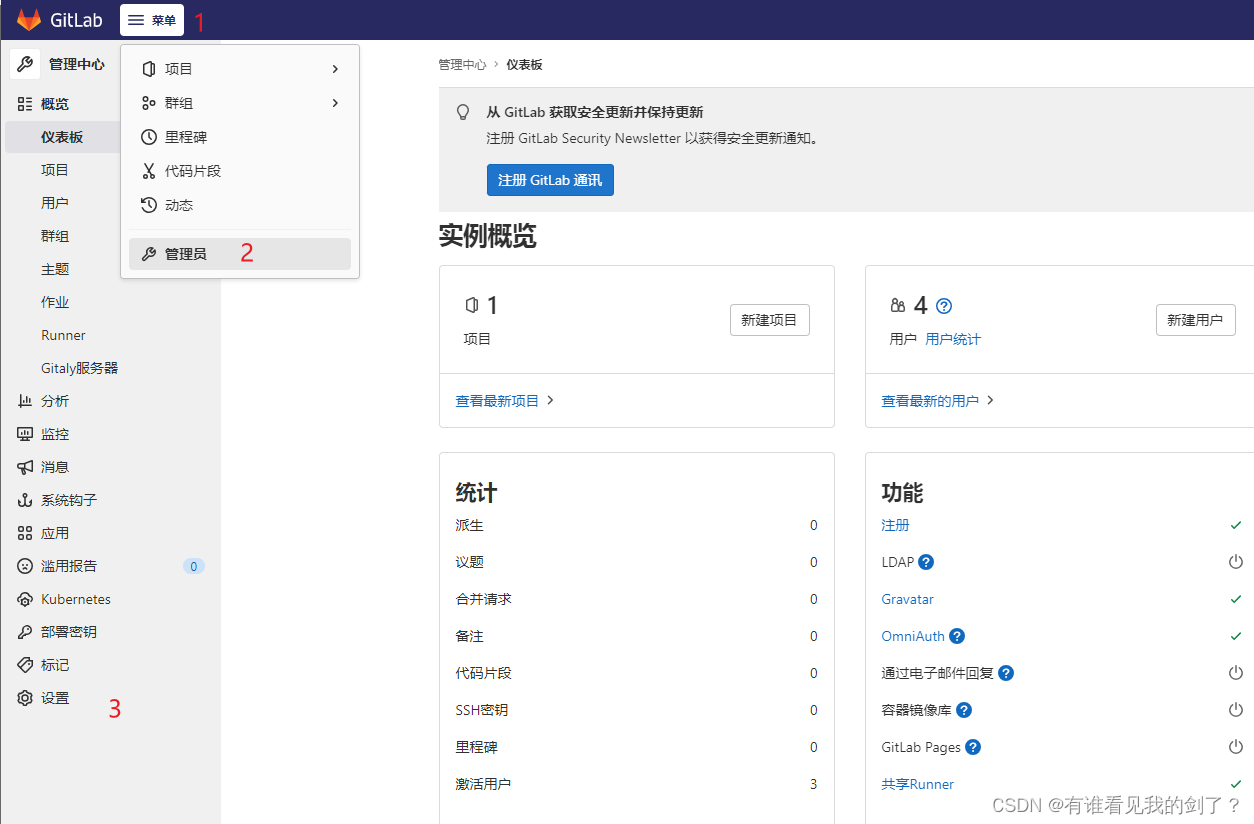Click the SSH密钥 statistics row
The width and height of the screenshot is (1254, 824).
(x=636, y=710)
